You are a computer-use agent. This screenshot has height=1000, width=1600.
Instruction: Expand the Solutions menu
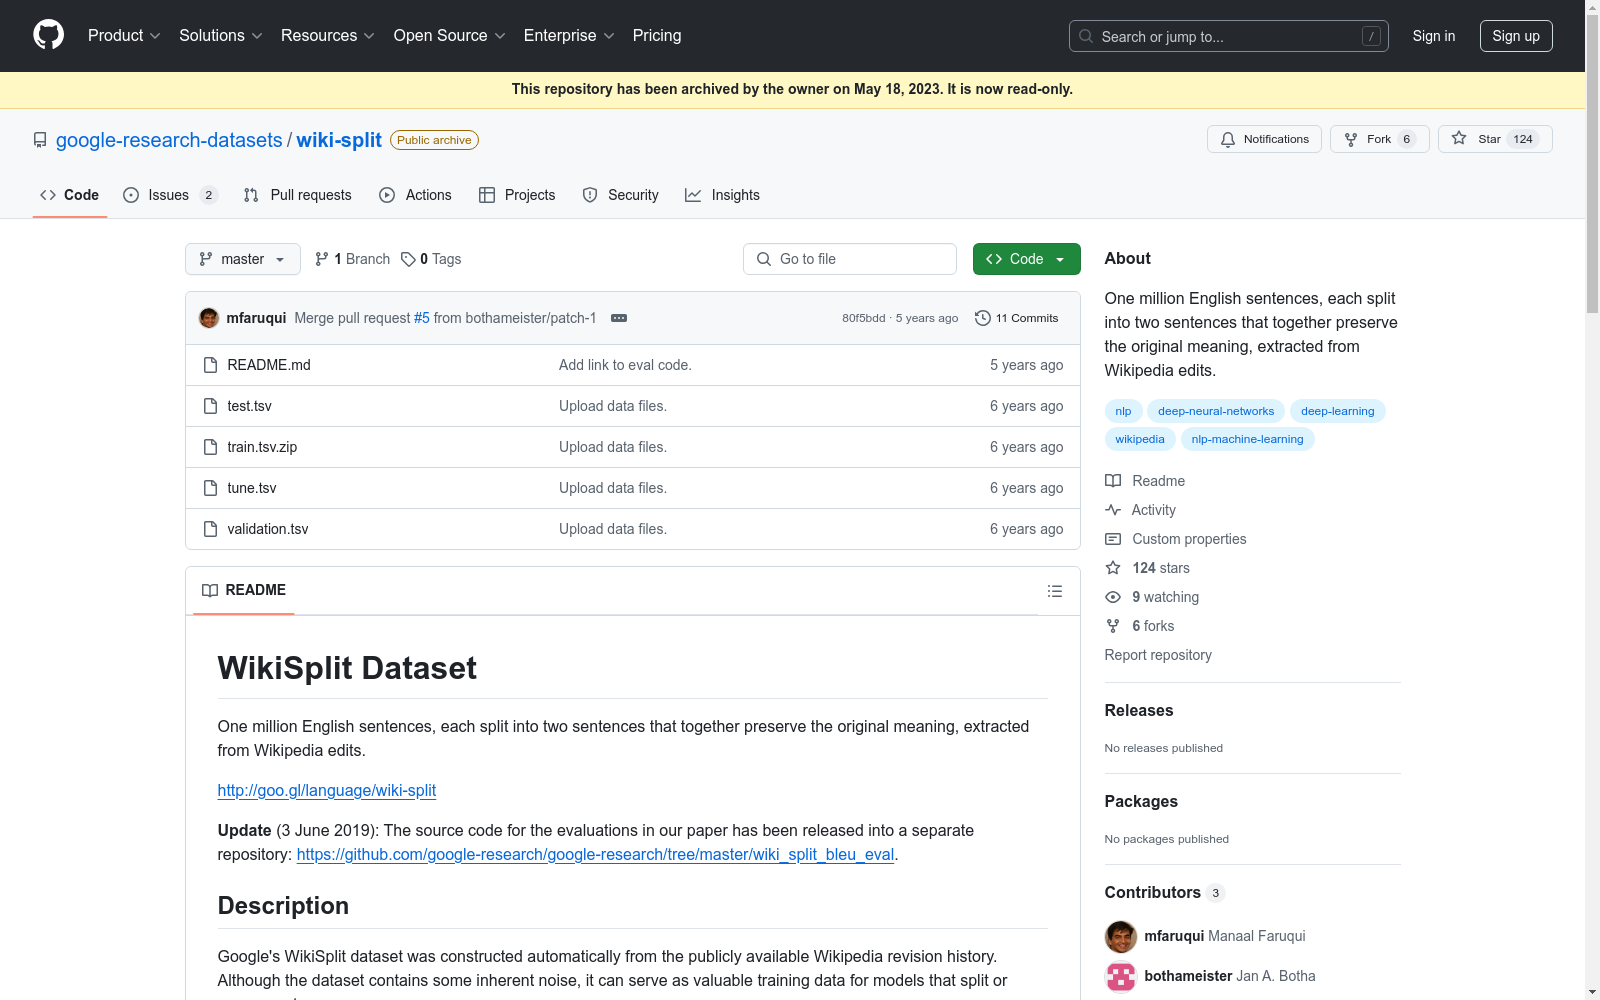pyautogui.click(x=220, y=35)
